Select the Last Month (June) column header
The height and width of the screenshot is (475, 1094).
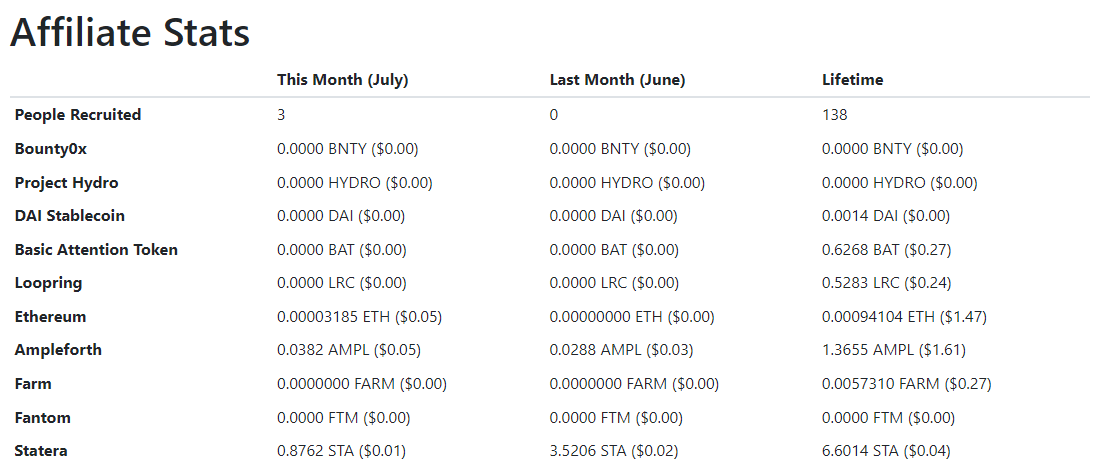(617, 80)
